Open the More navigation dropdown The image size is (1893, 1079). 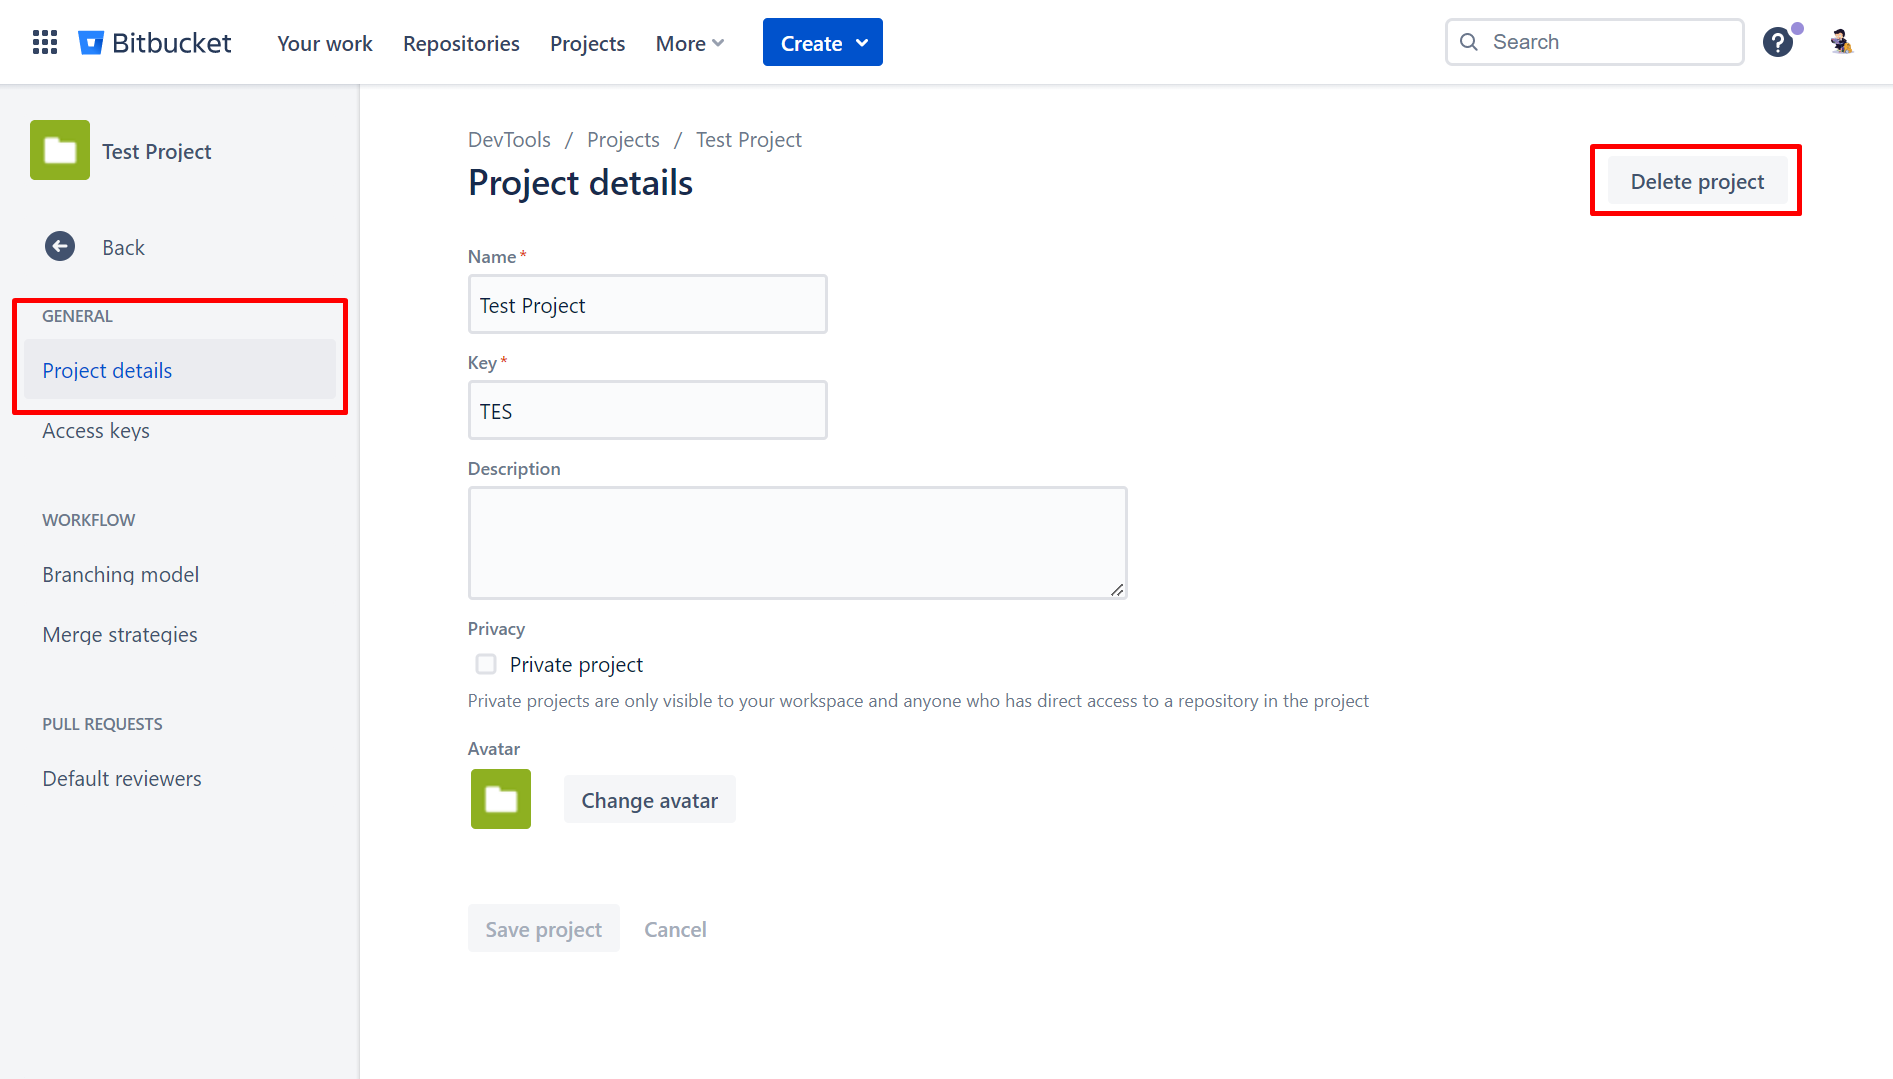pyautogui.click(x=689, y=43)
